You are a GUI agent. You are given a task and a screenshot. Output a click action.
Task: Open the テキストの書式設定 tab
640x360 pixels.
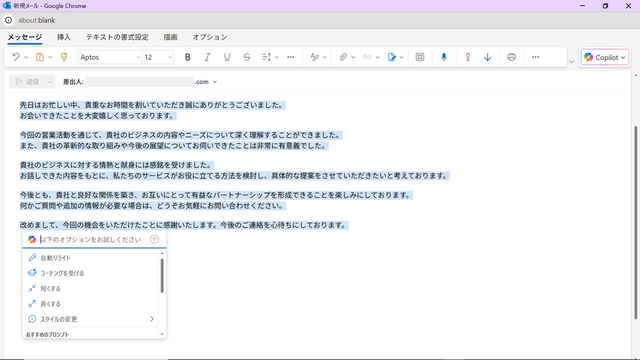point(117,37)
